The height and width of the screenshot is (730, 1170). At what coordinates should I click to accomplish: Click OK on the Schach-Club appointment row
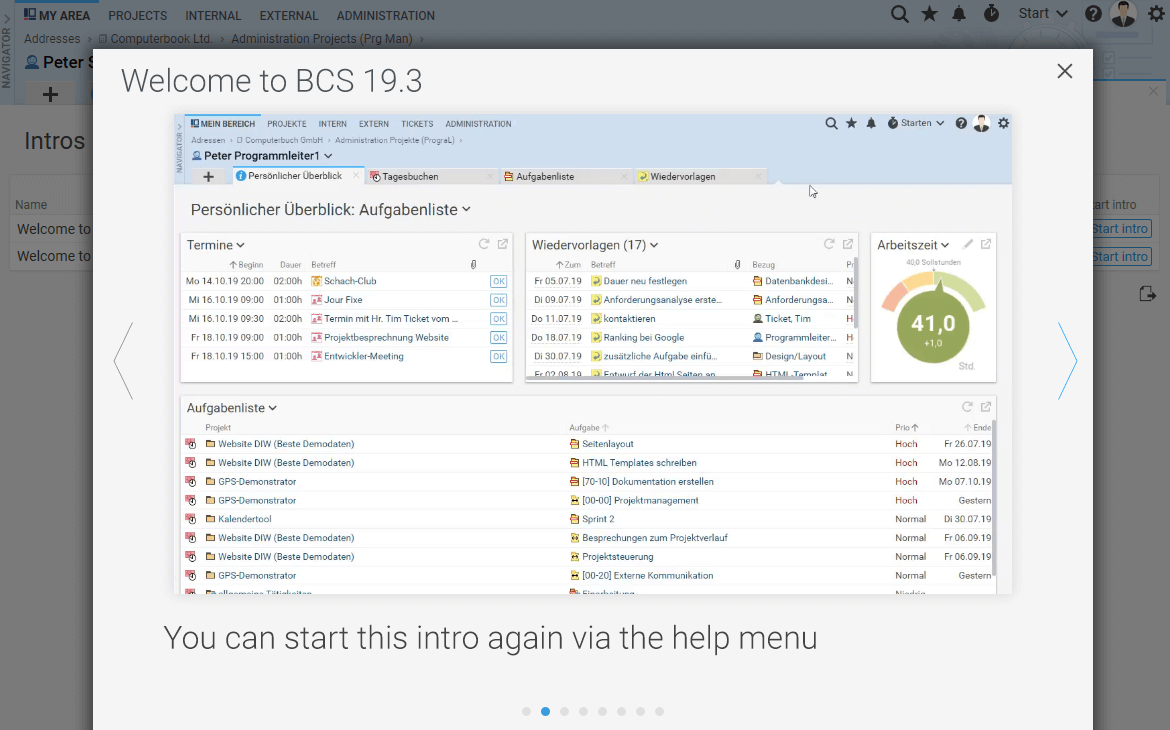tap(498, 281)
